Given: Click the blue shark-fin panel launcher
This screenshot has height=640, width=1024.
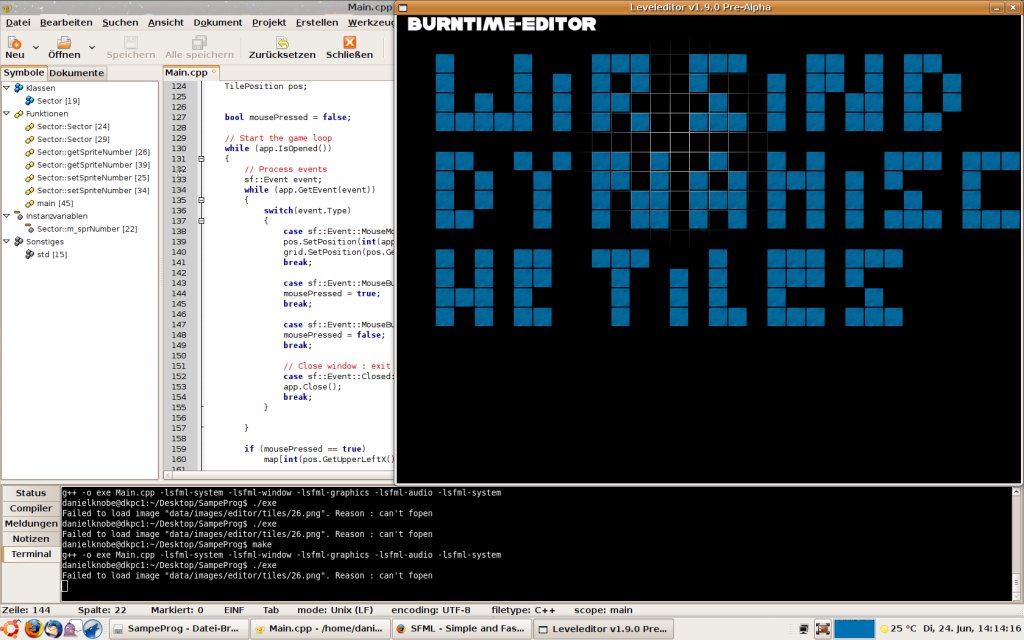Looking at the screenshot, I should coord(92,628).
